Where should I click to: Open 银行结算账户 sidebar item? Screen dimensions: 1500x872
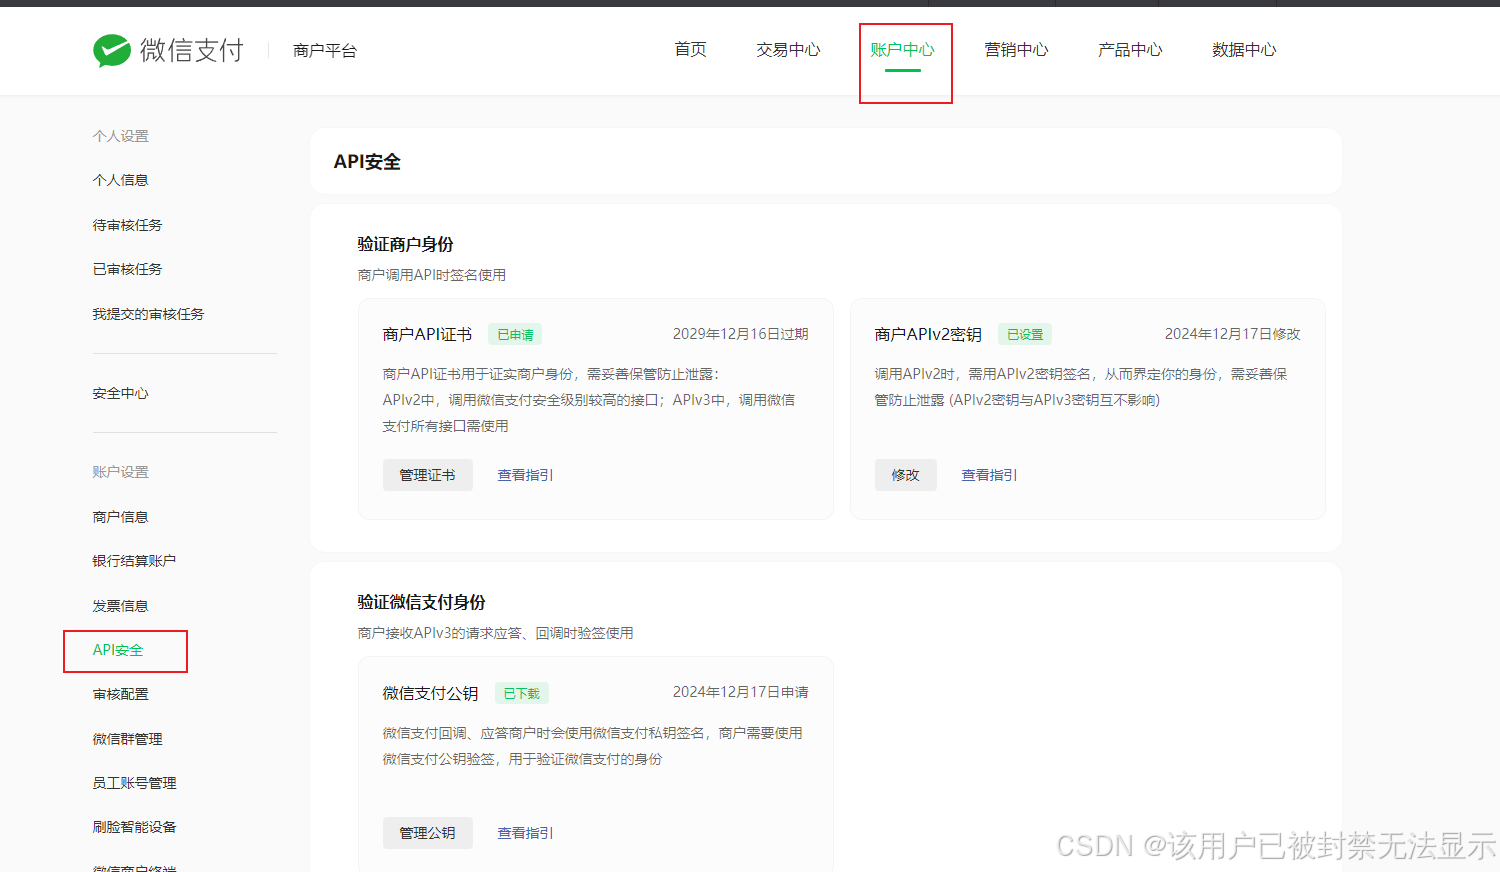point(135,561)
